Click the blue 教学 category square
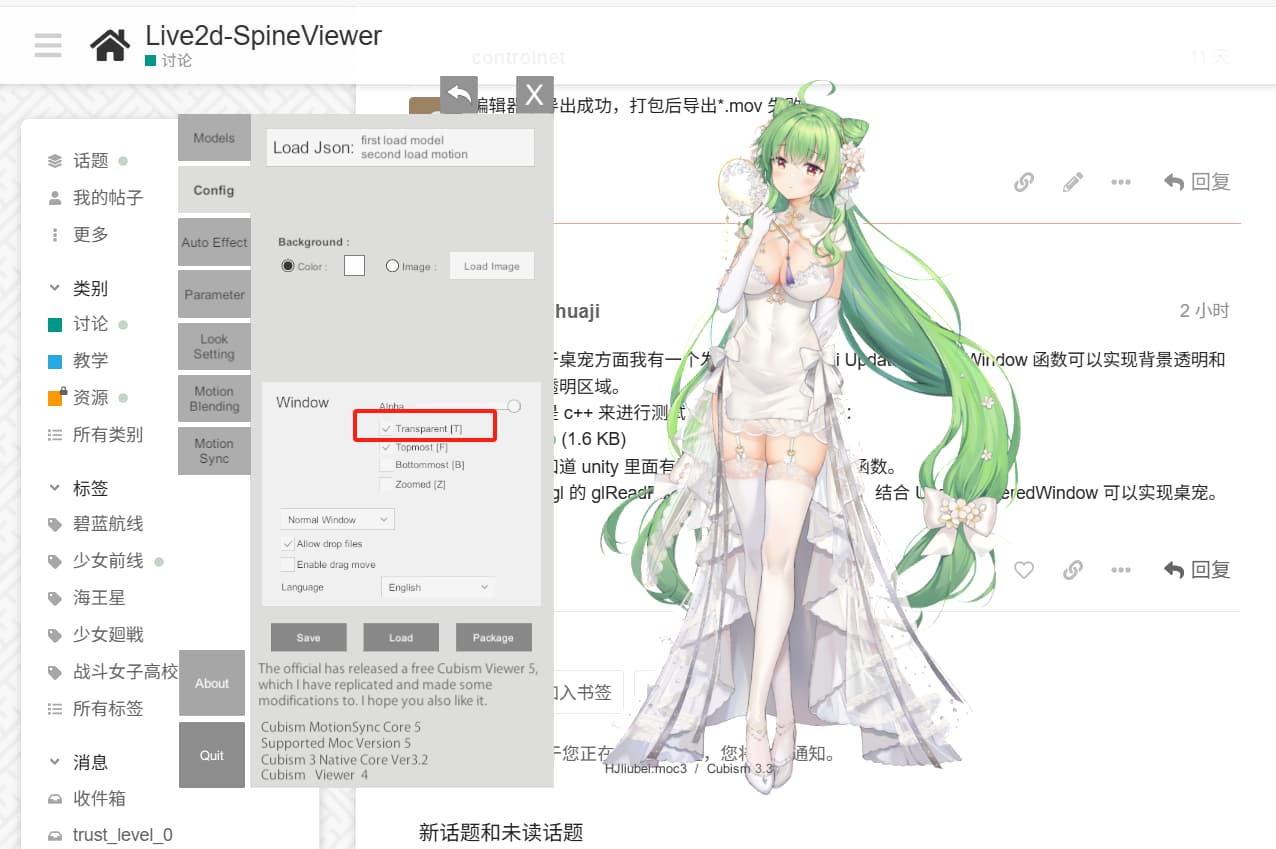Image resolution: width=1276 pixels, height=849 pixels. pos(55,361)
